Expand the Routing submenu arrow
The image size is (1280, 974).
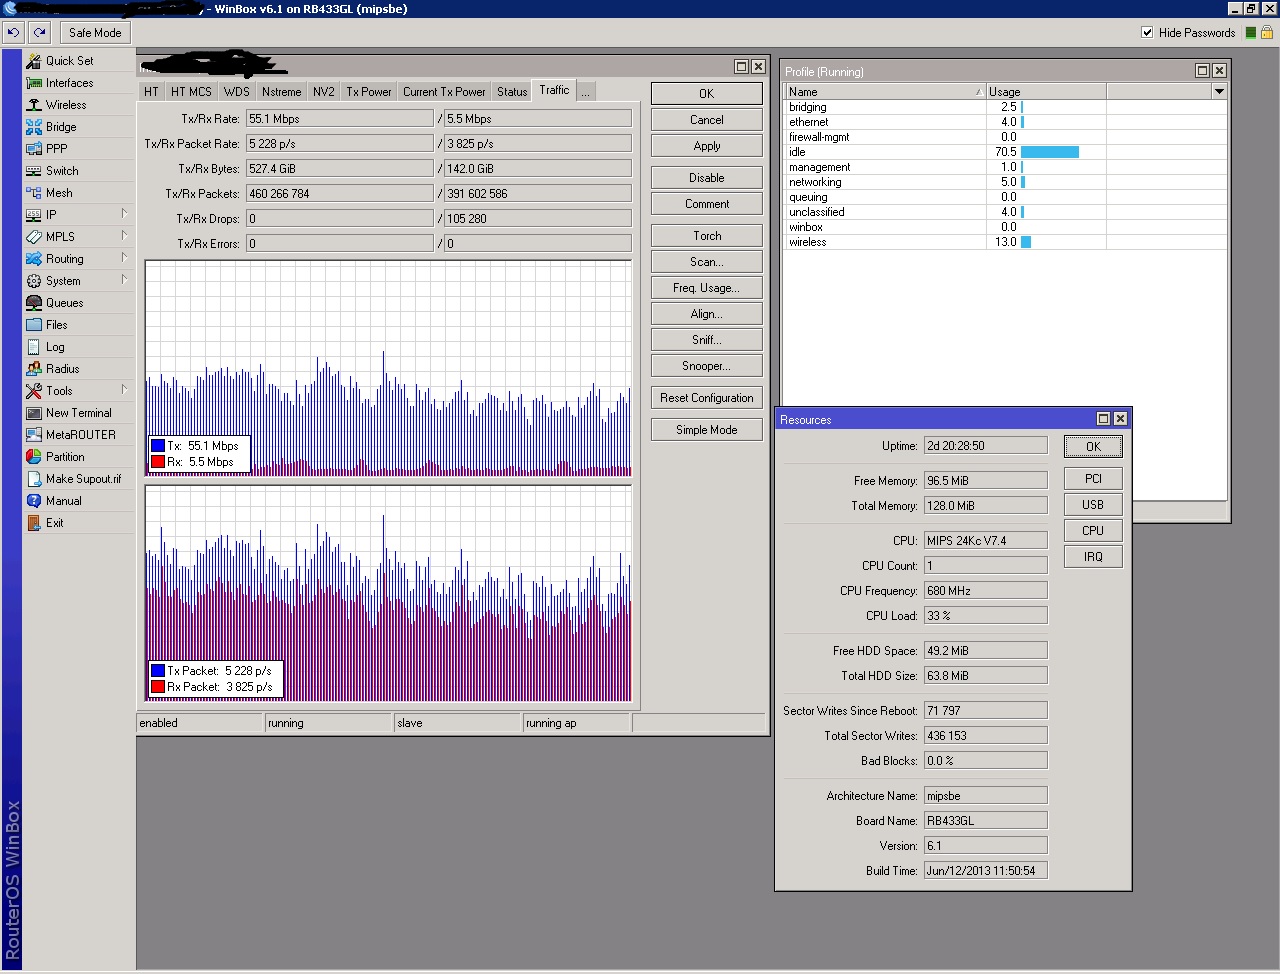124,258
